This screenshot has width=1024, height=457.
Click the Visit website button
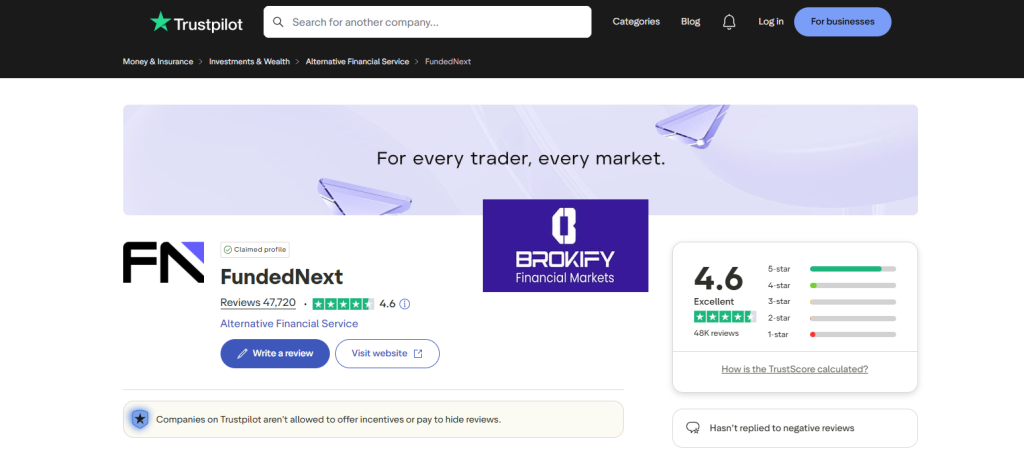point(387,353)
